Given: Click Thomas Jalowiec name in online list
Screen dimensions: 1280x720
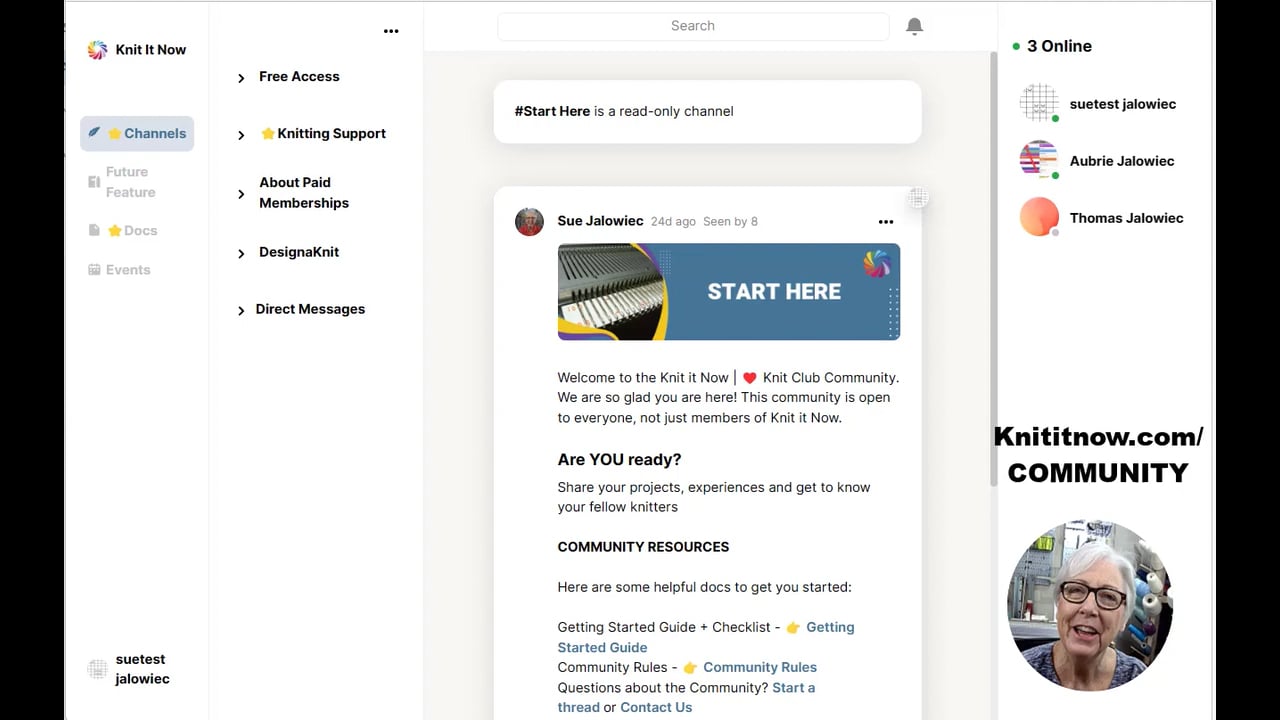Looking at the screenshot, I should [1126, 218].
